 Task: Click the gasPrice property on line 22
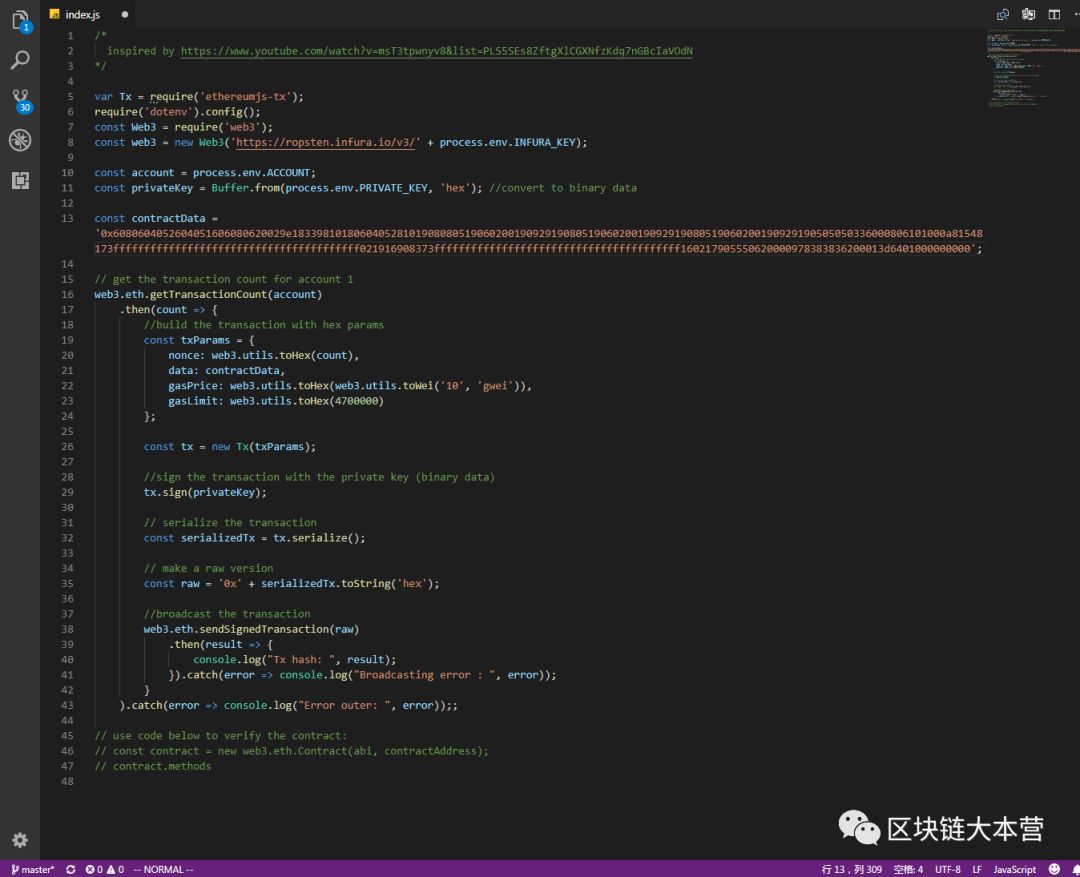click(193, 386)
